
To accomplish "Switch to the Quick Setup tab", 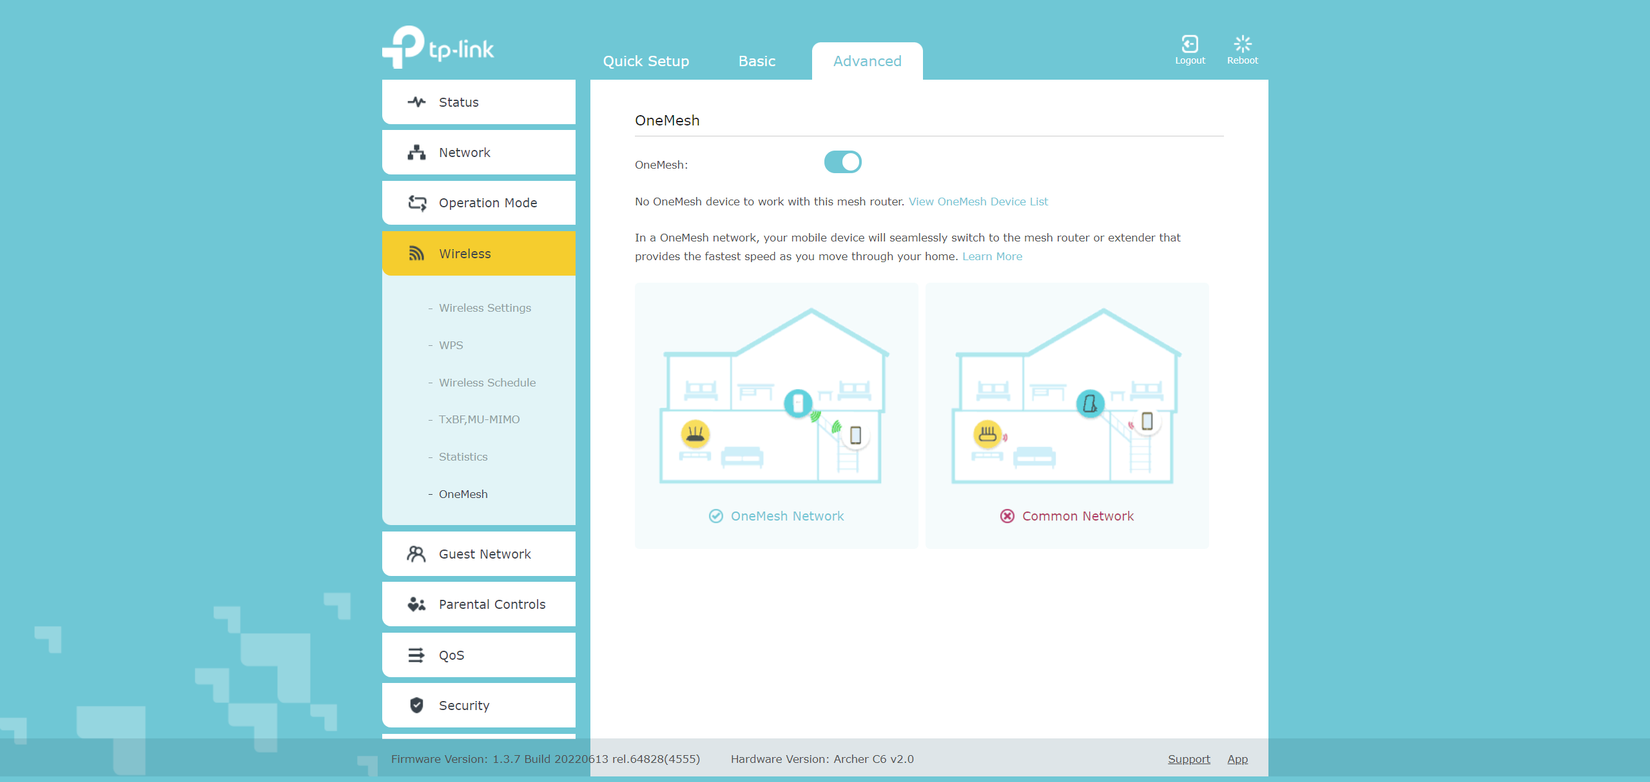I will (x=646, y=61).
